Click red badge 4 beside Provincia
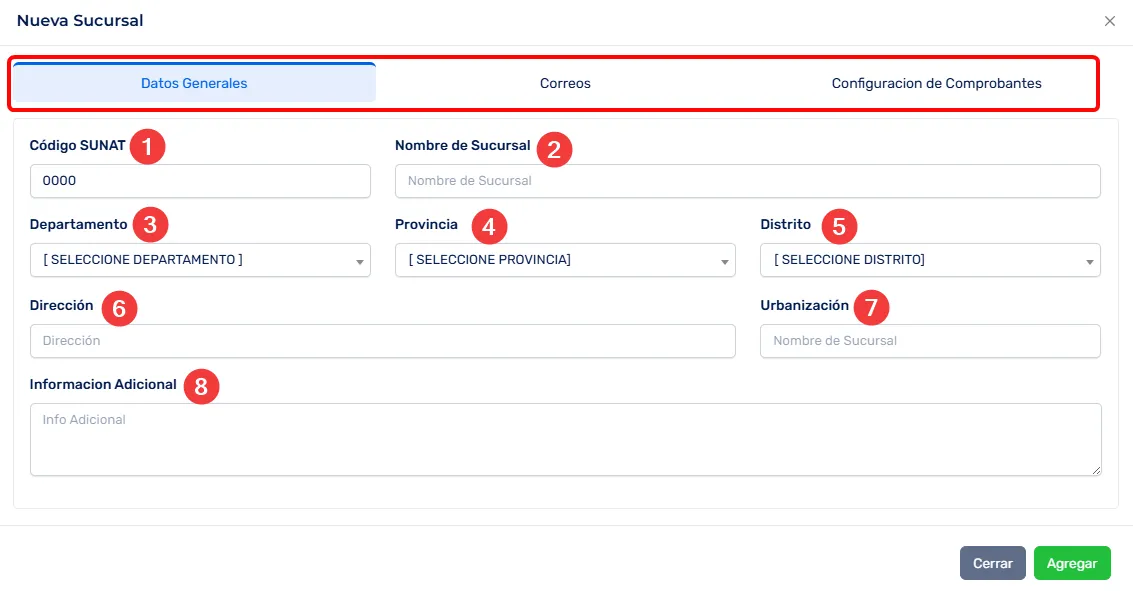The height and width of the screenshot is (591, 1133). coord(488,227)
